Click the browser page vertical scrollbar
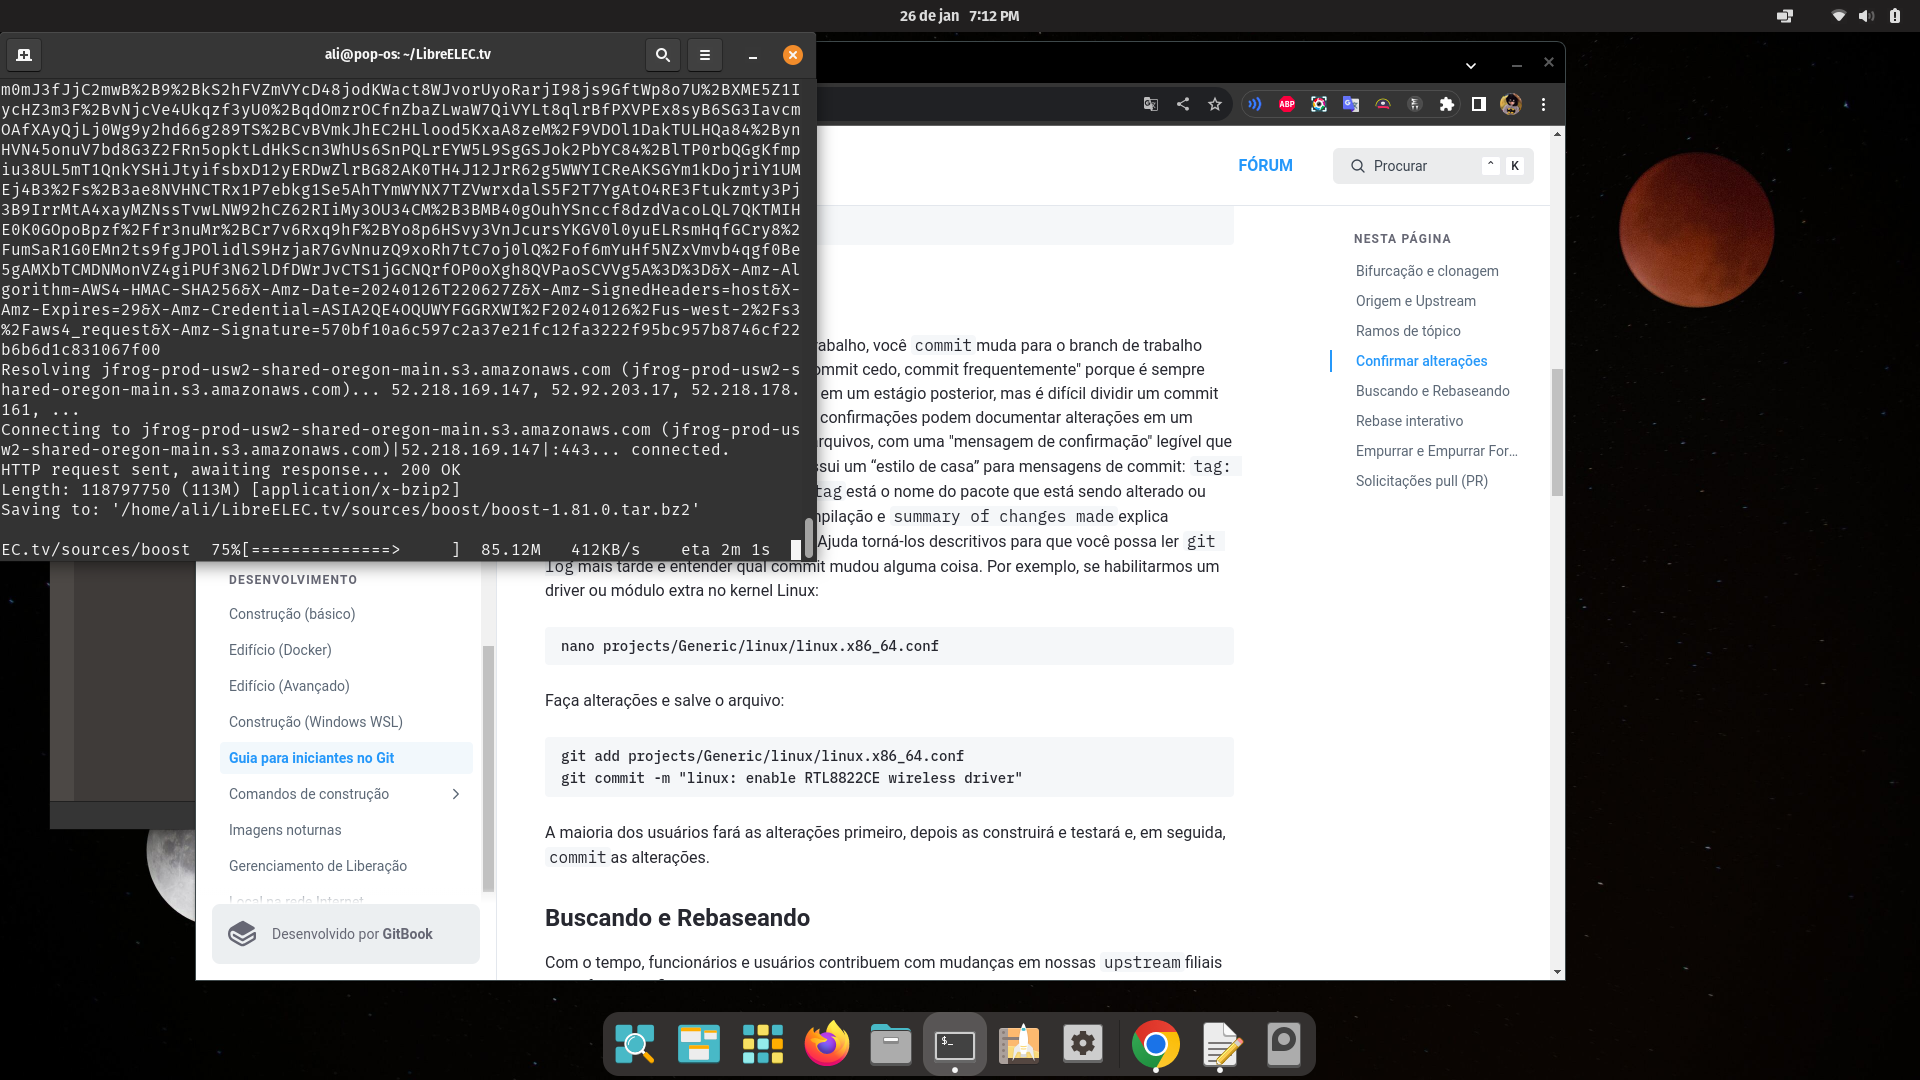 click(x=1557, y=430)
